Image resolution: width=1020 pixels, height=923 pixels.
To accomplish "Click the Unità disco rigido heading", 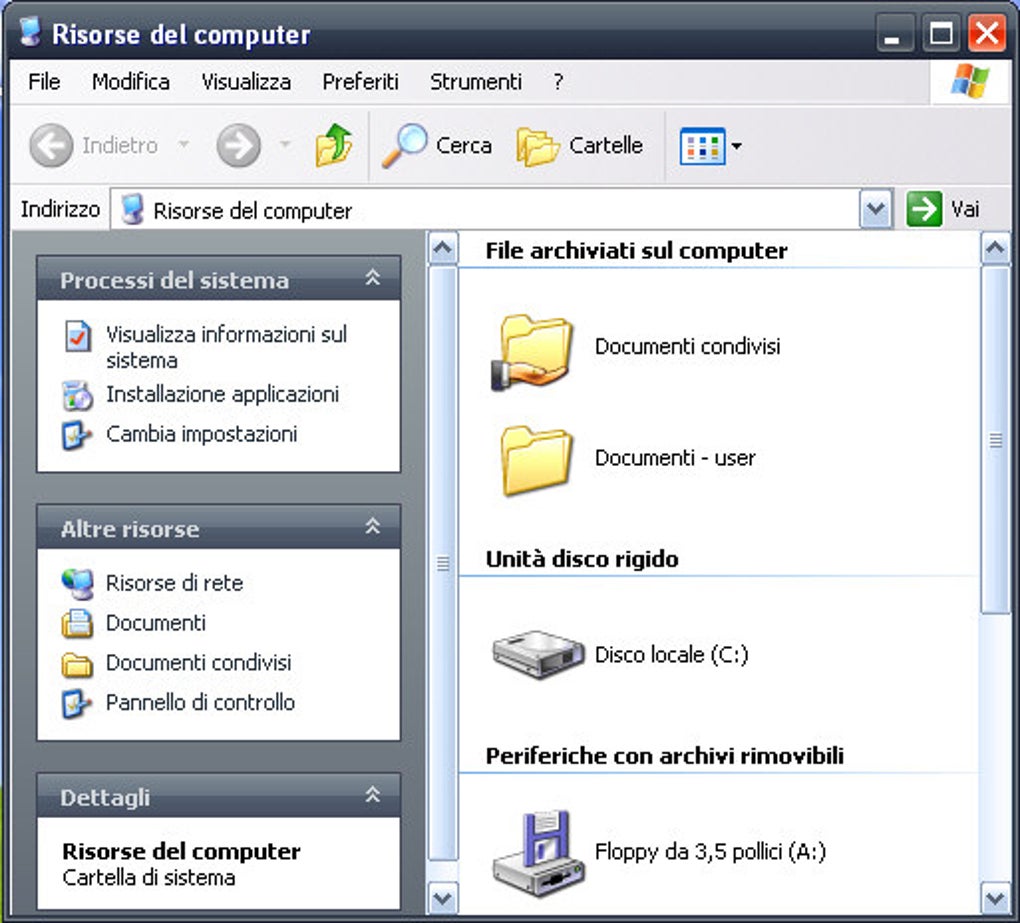I will click(582, 559).
